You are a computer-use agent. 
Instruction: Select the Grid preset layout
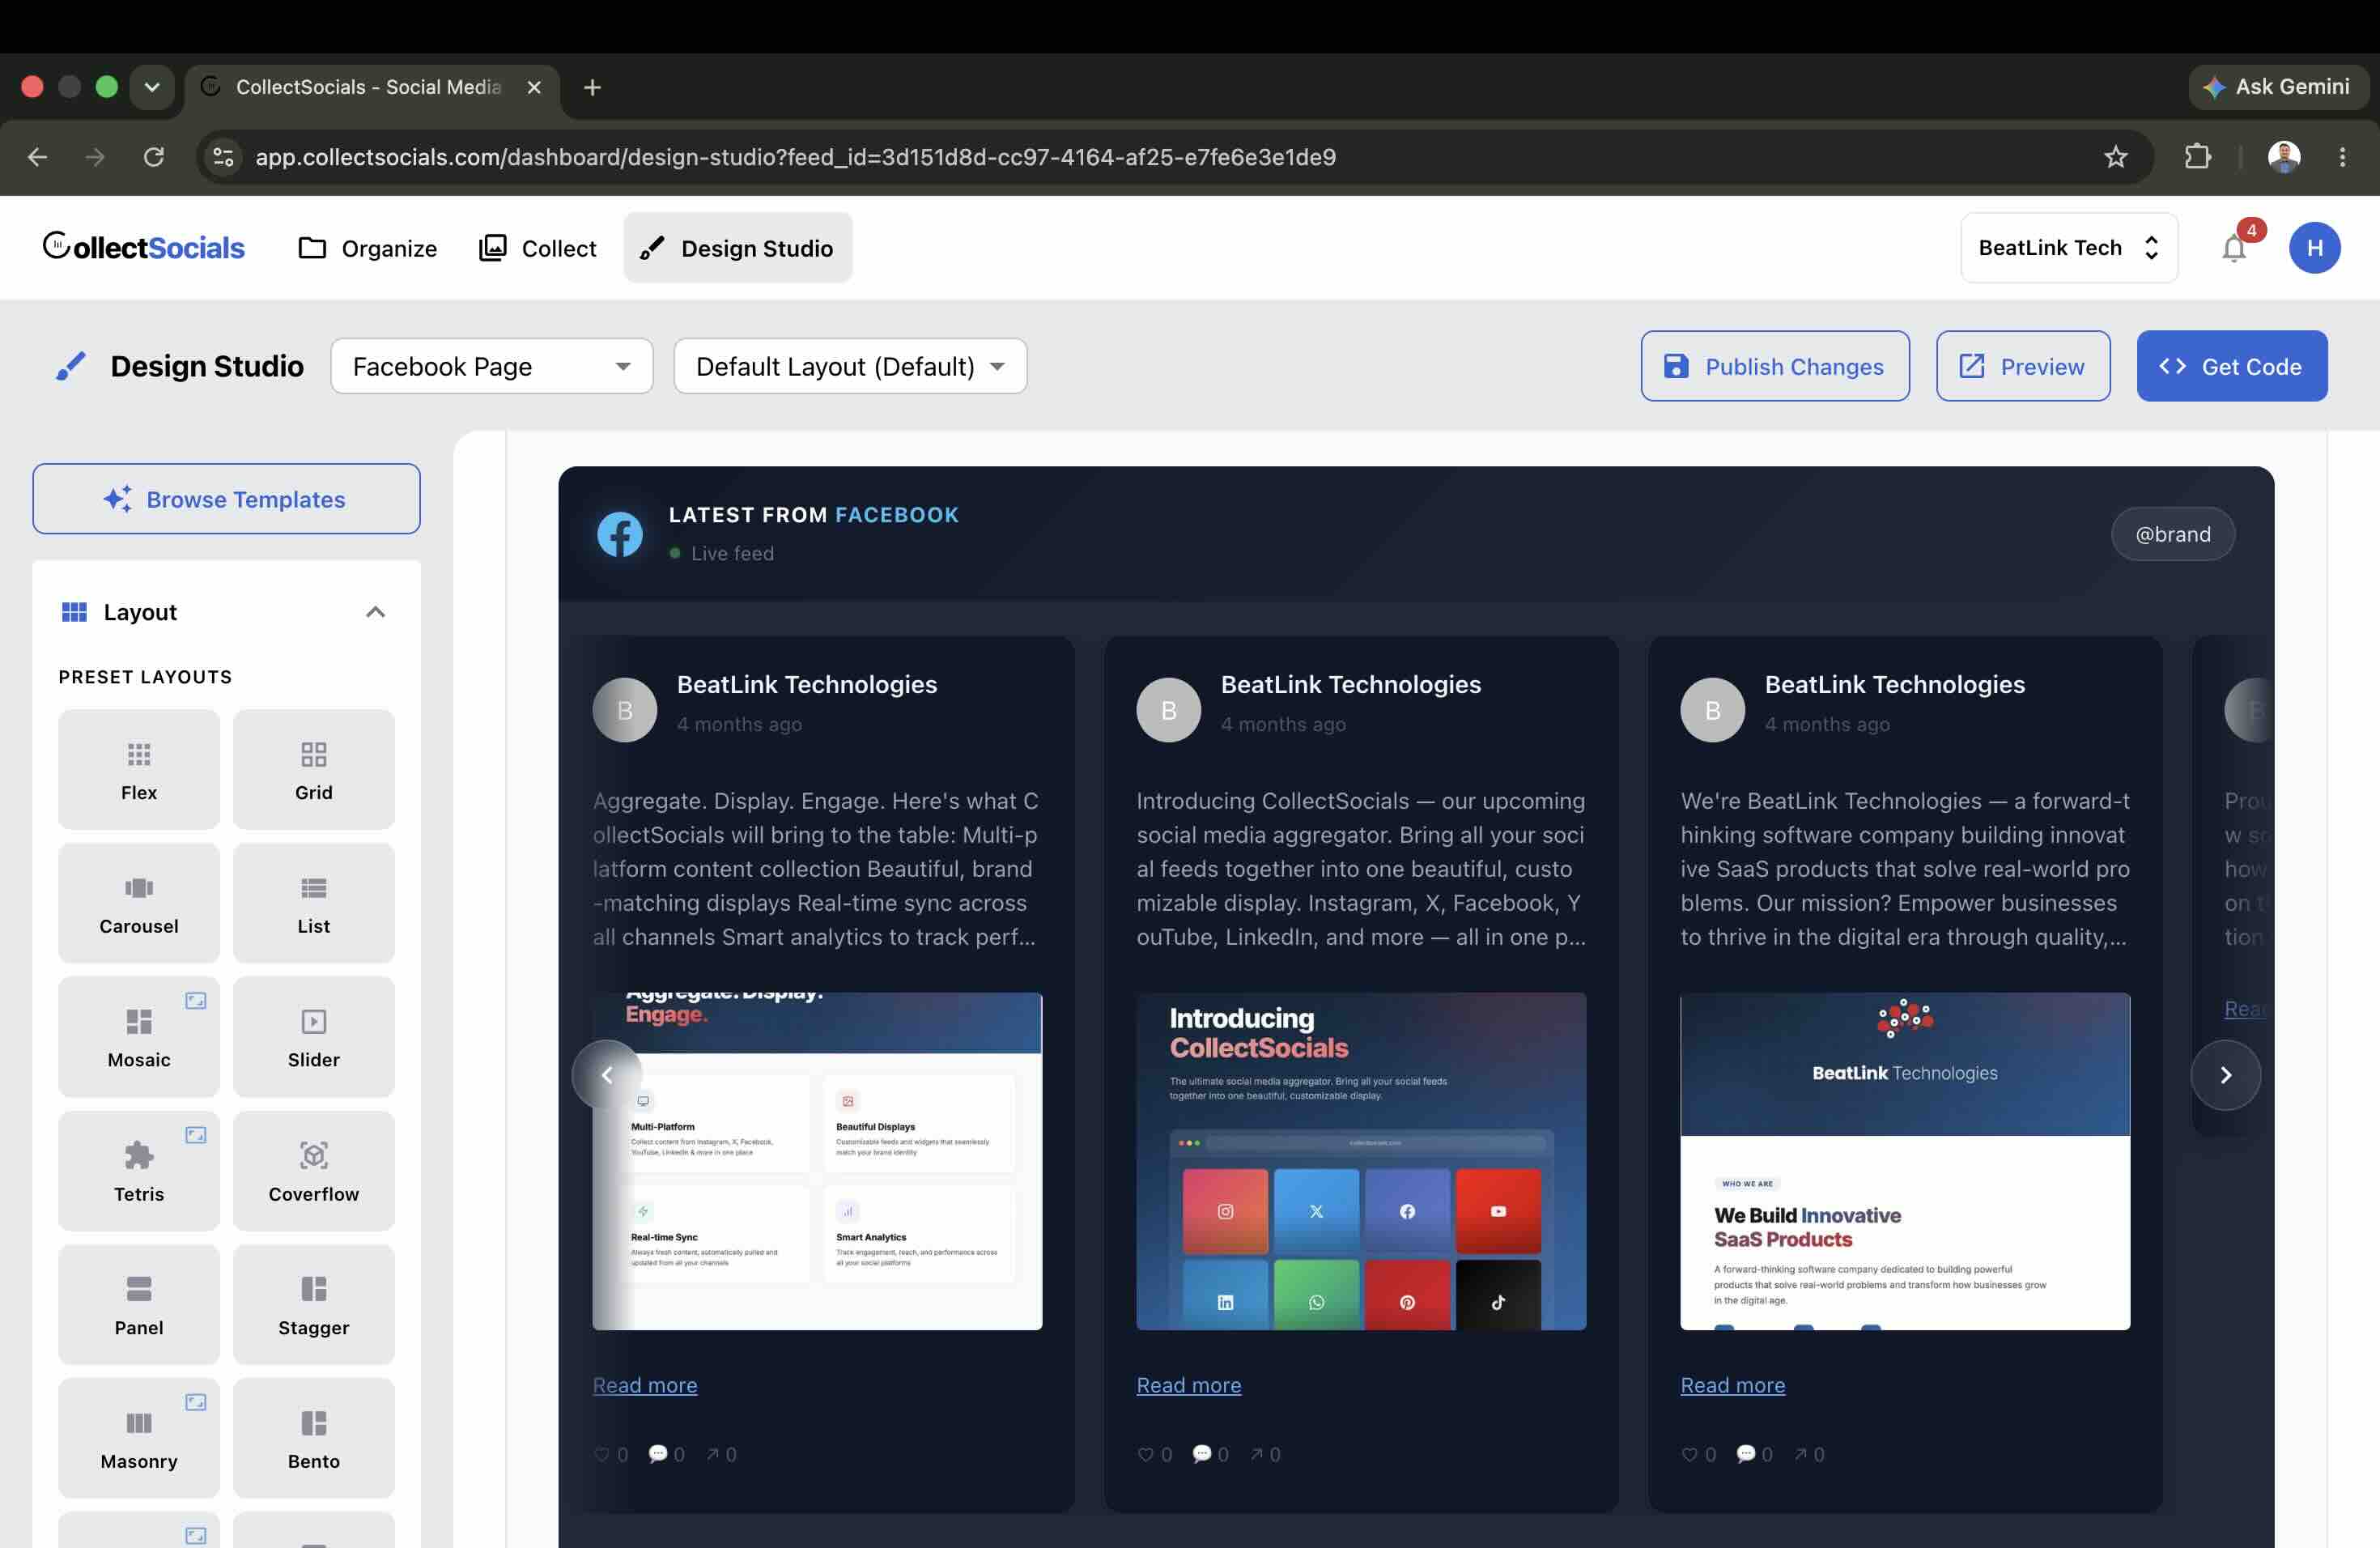(314, 769)
